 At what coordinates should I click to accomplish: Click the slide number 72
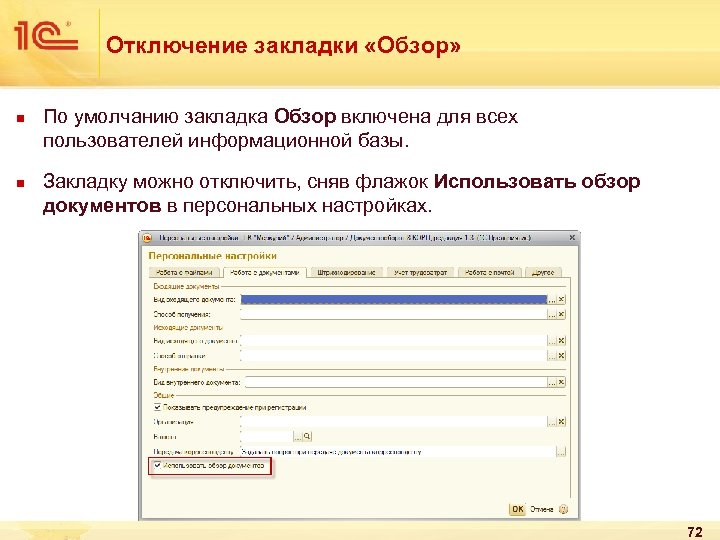point(695,532)
